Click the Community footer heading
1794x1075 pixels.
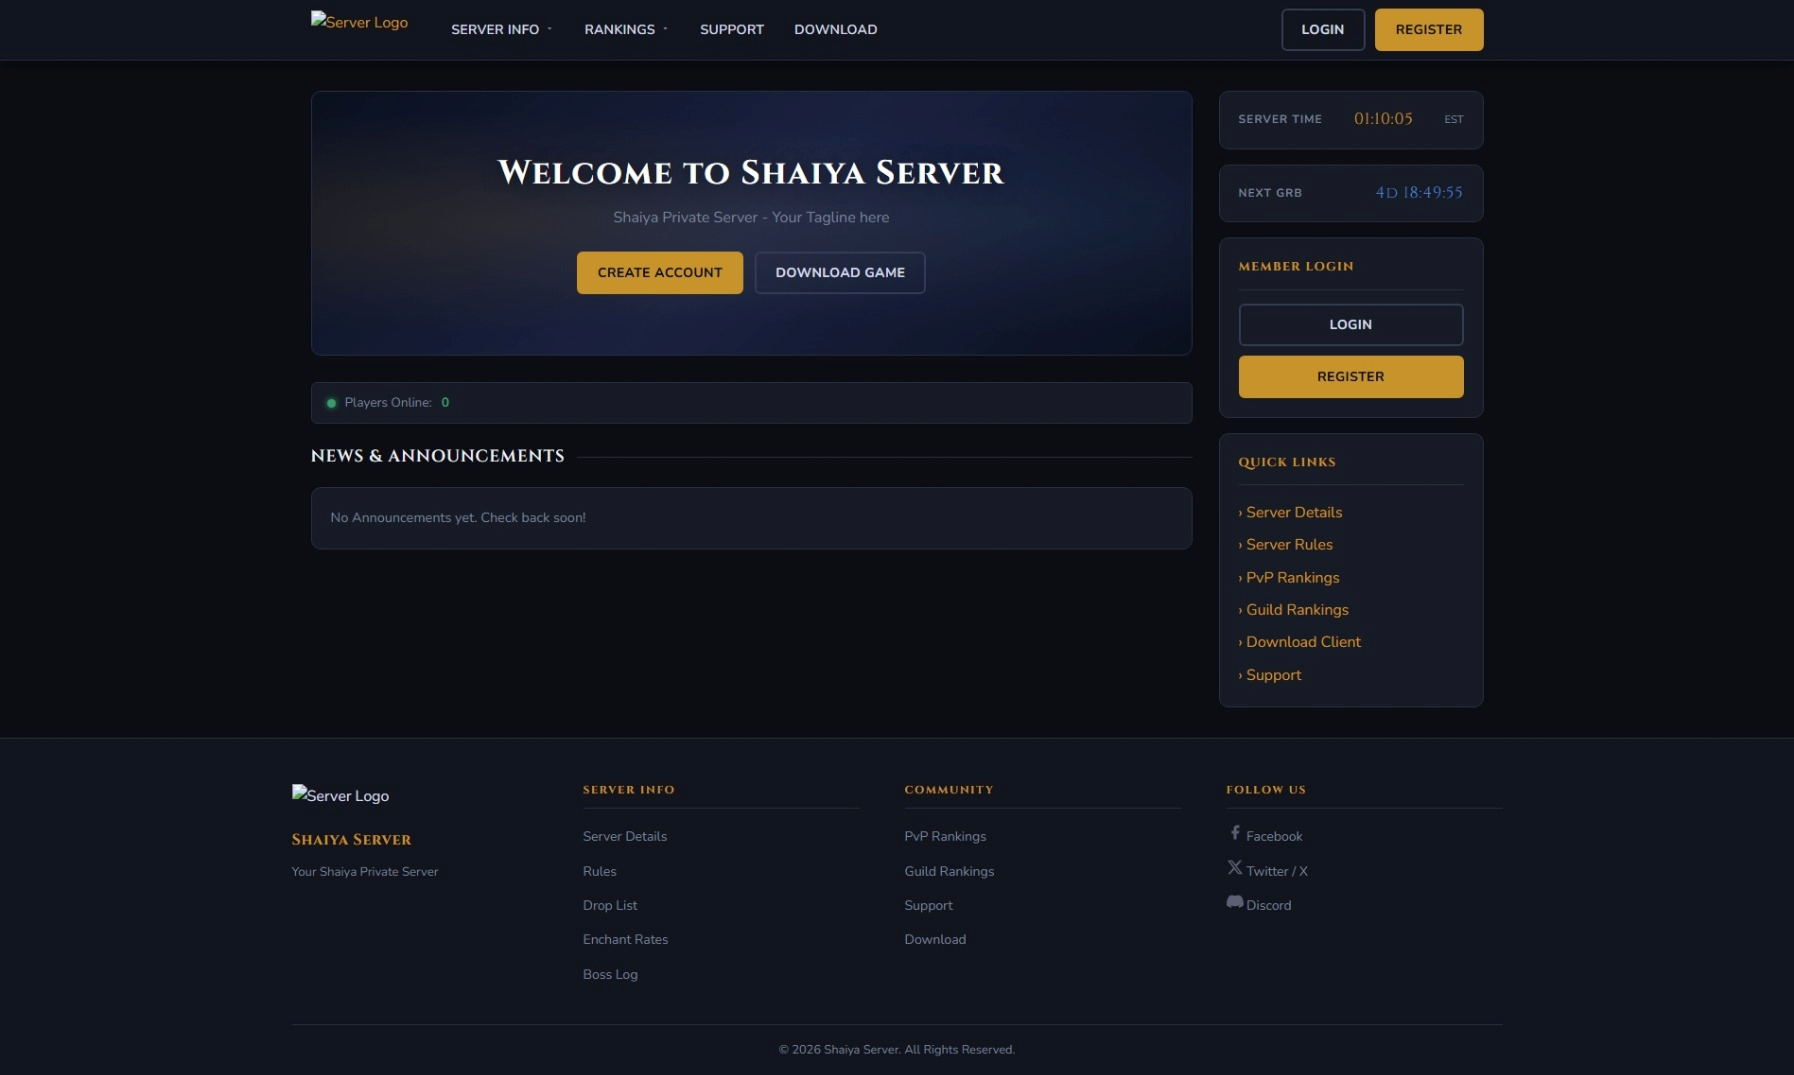coord(949,790)
